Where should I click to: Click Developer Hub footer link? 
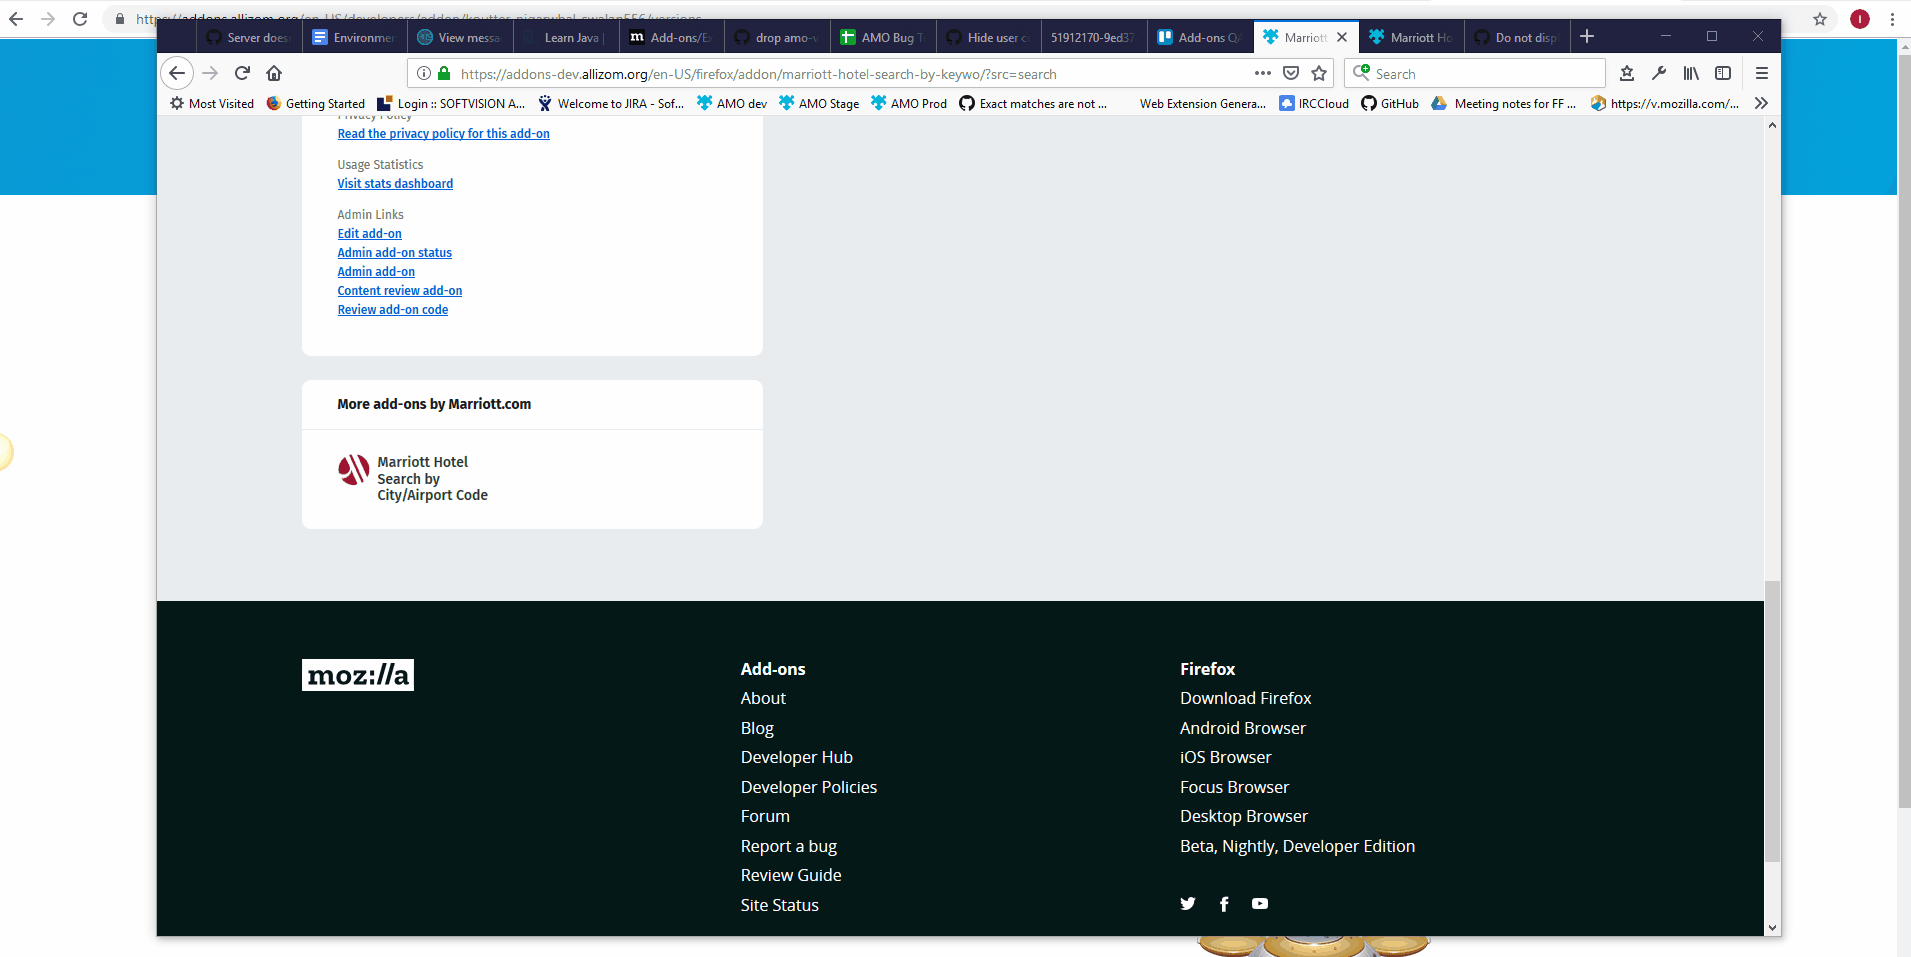tap(796, 757)
